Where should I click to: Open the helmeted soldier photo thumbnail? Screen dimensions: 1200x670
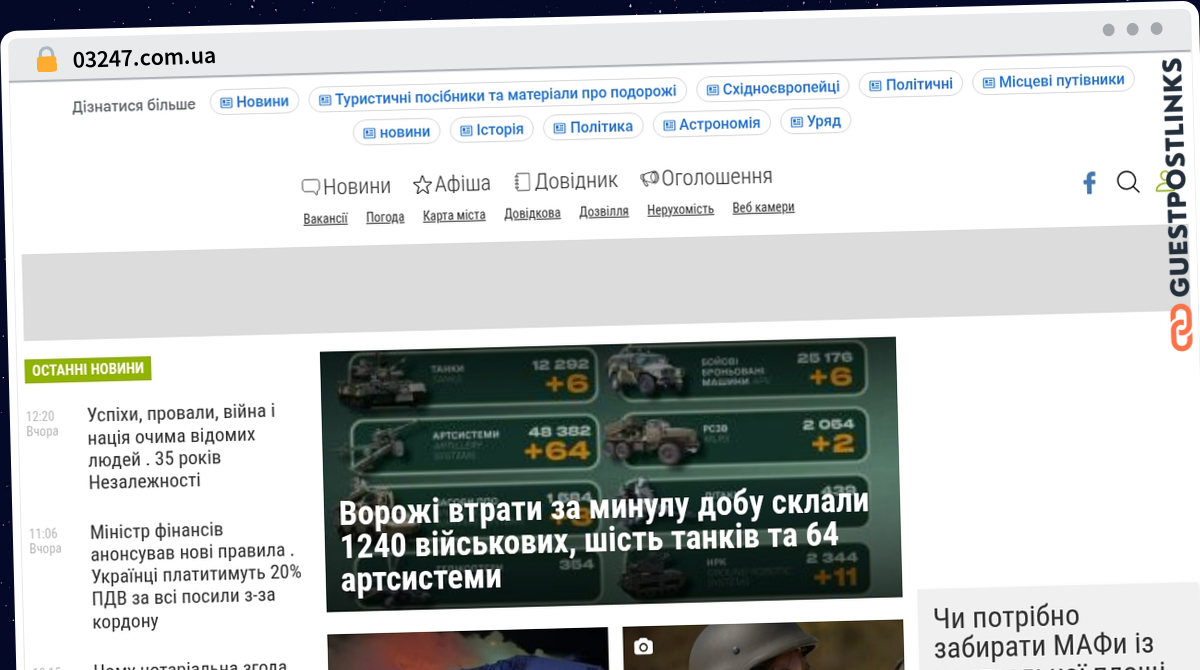coord(764,645)
